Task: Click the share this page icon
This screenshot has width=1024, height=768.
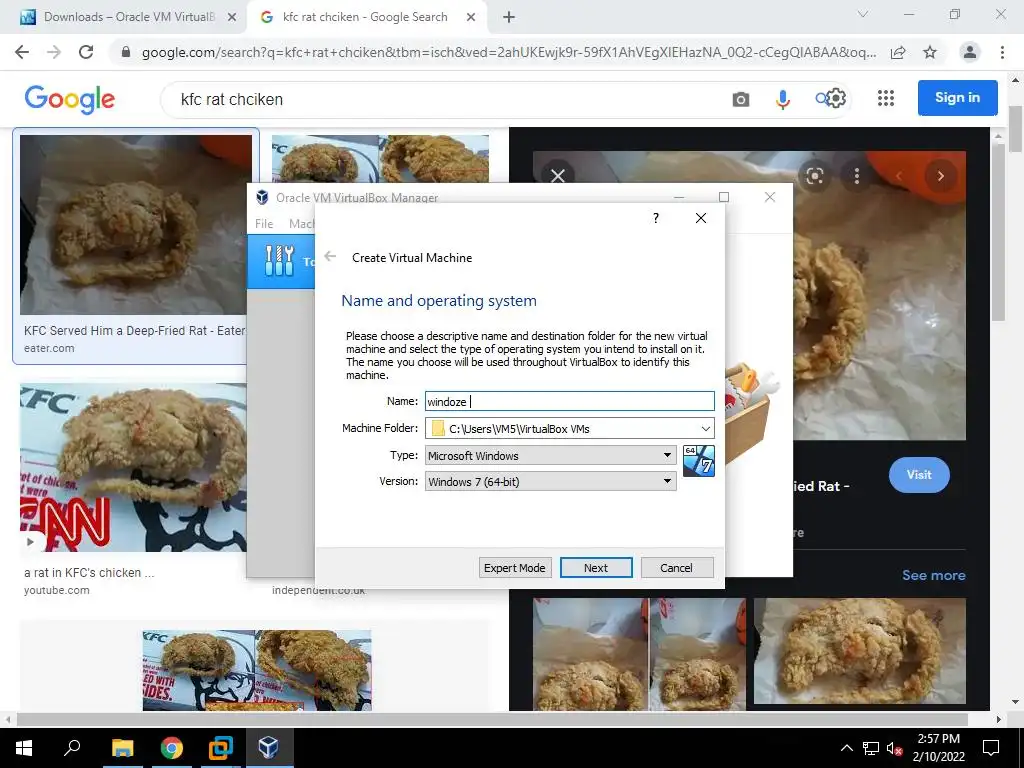Action: pyautogui.click(x=898, y=52)
